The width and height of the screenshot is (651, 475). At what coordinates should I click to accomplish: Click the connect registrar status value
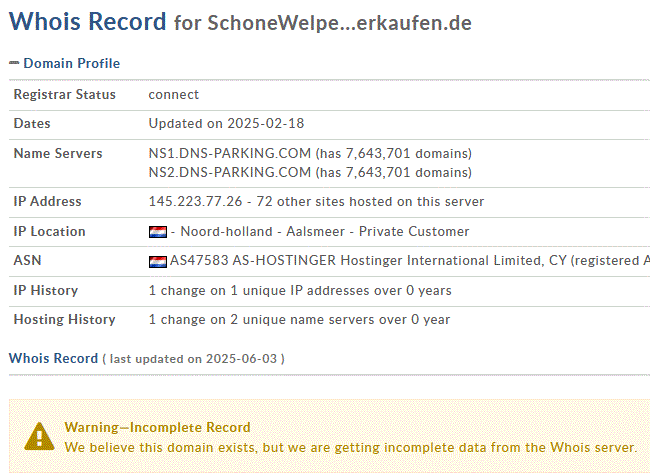[x=174, y=95]
